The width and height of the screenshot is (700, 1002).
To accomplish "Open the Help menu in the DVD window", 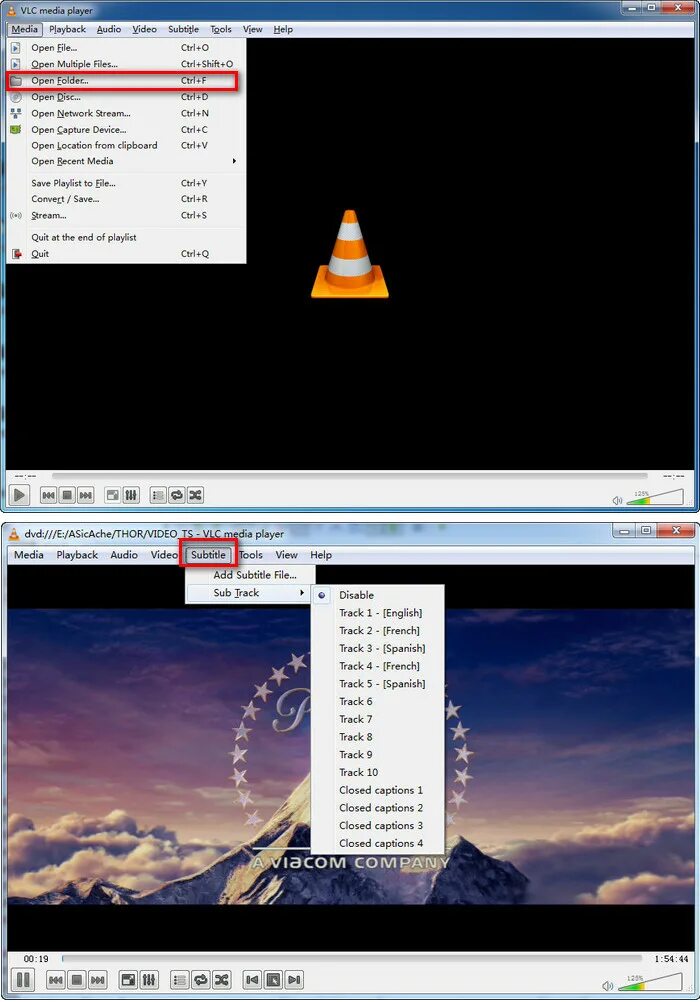I will click(321, 555).
